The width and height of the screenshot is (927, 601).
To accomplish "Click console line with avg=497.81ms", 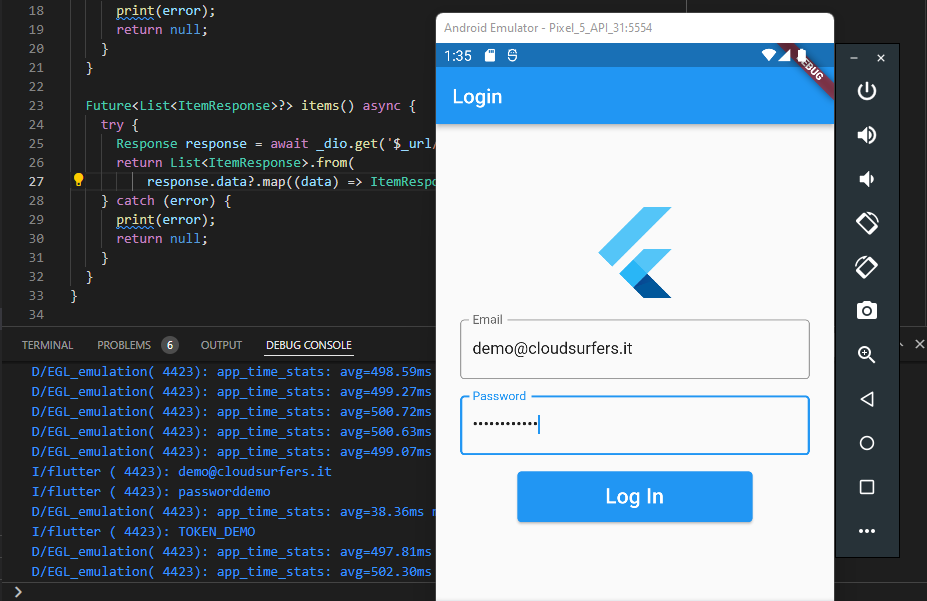I will [x=232, y=552].
